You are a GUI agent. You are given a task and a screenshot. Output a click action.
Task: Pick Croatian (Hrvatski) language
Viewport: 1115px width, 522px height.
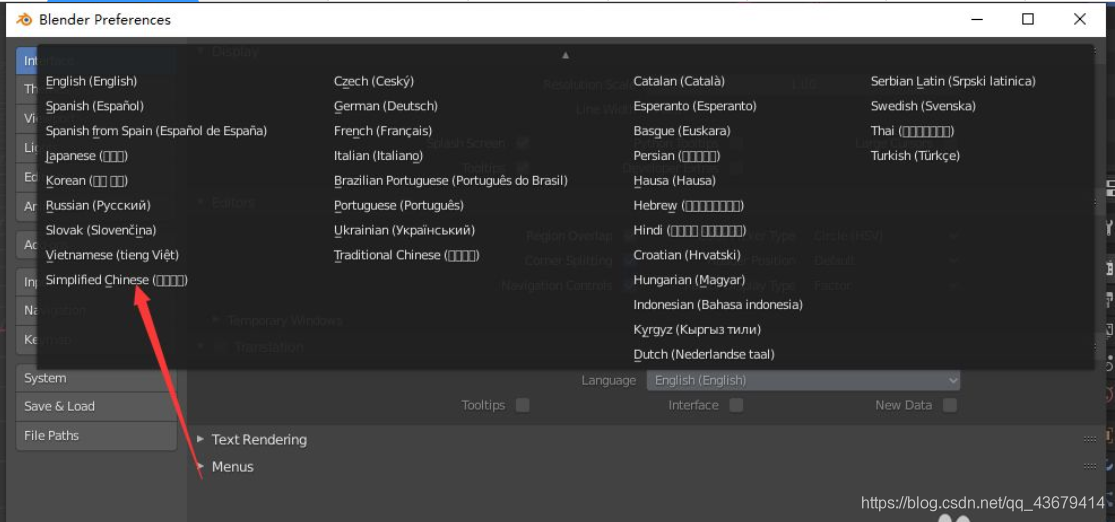pos(687,255)
